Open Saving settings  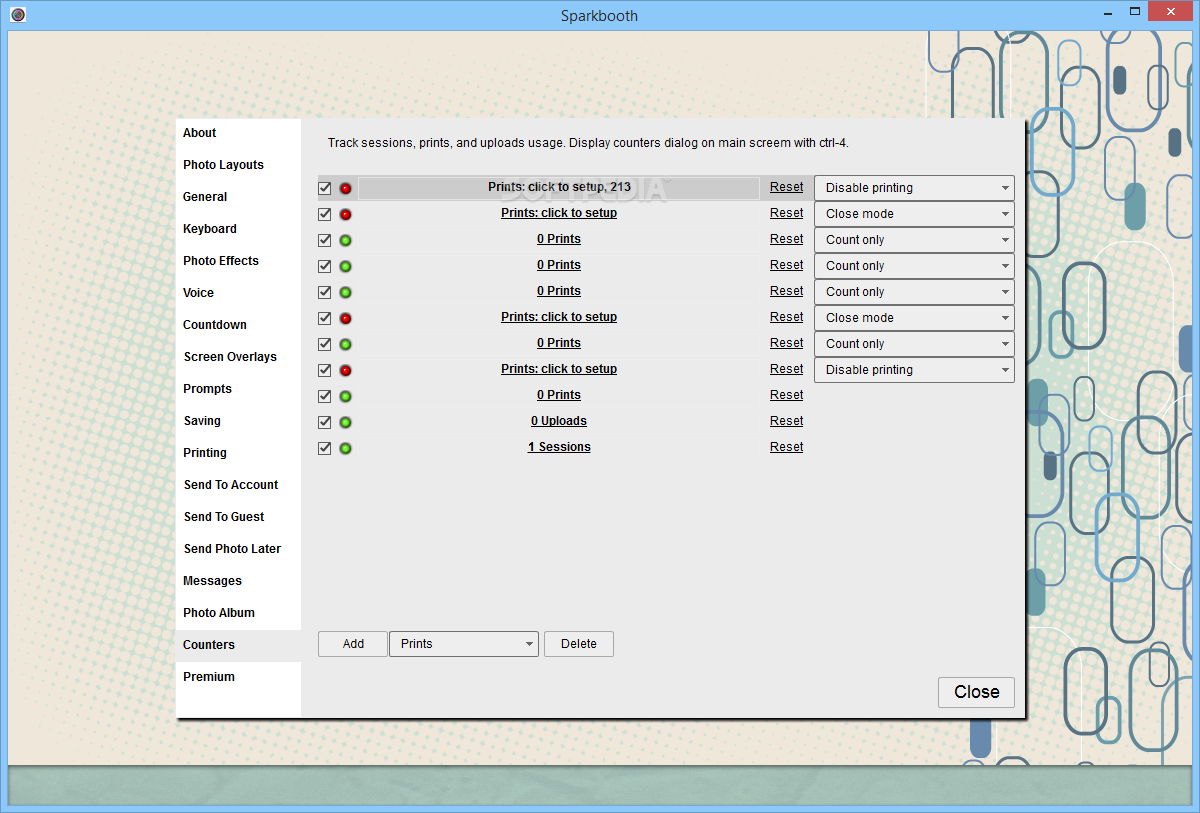[238, 421]
